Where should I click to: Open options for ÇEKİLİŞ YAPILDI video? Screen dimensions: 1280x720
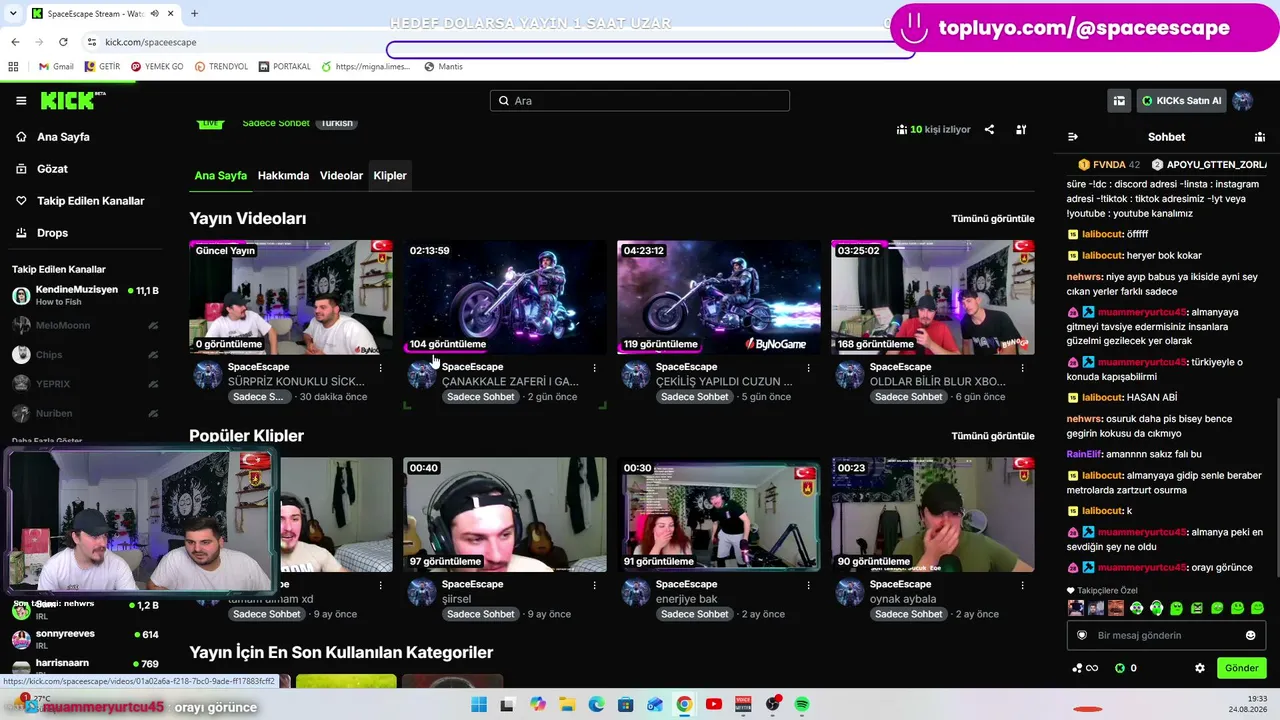tap(808, 368)
